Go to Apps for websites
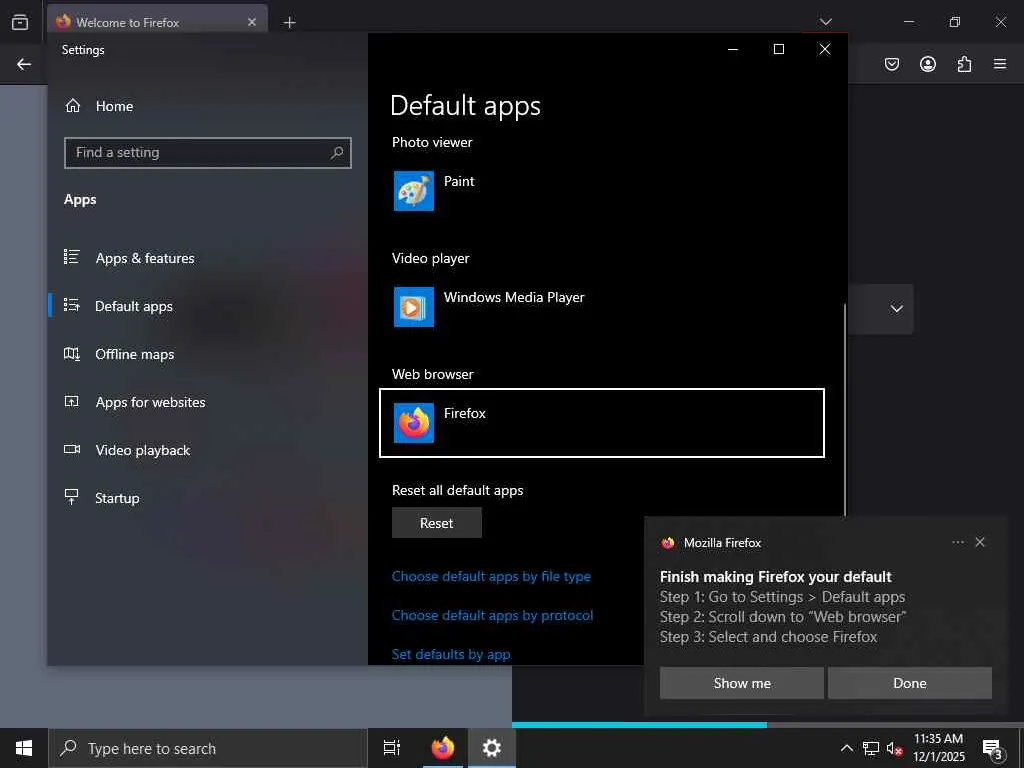Image resolution: width=1024 pixels, height=768 pixels. point(134,402)
